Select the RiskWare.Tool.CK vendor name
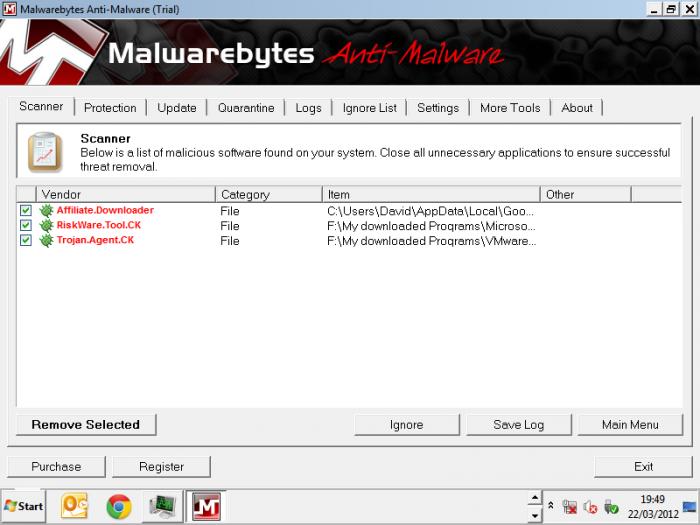Image resolution: width=700 pixels, height=525 pixels. (99, 225)
